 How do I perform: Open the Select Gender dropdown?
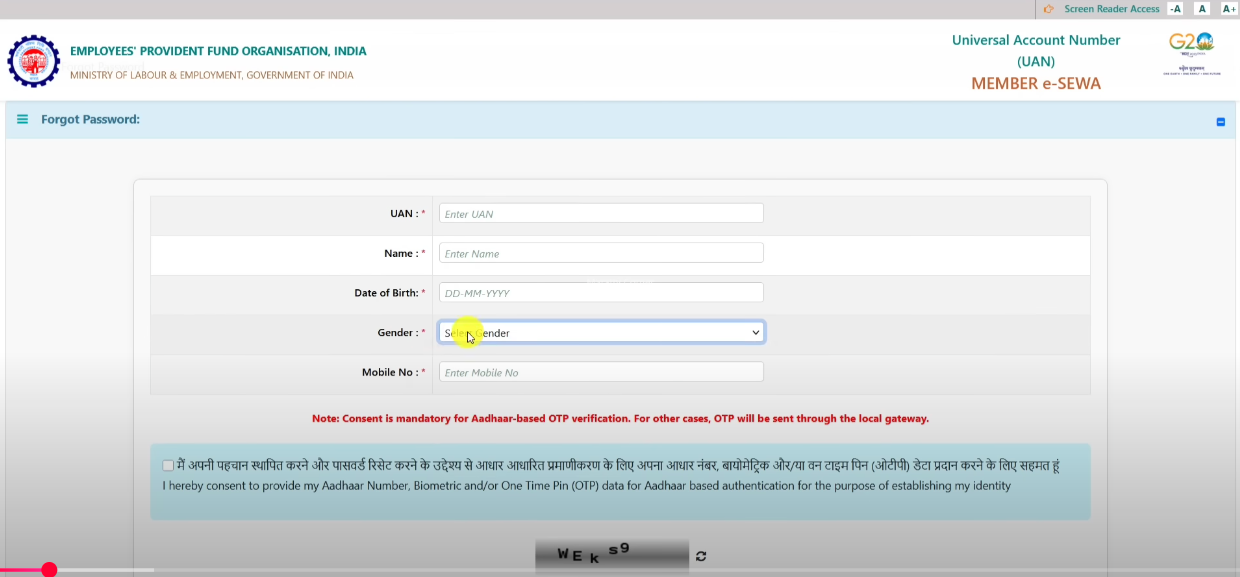click(601, 332)
